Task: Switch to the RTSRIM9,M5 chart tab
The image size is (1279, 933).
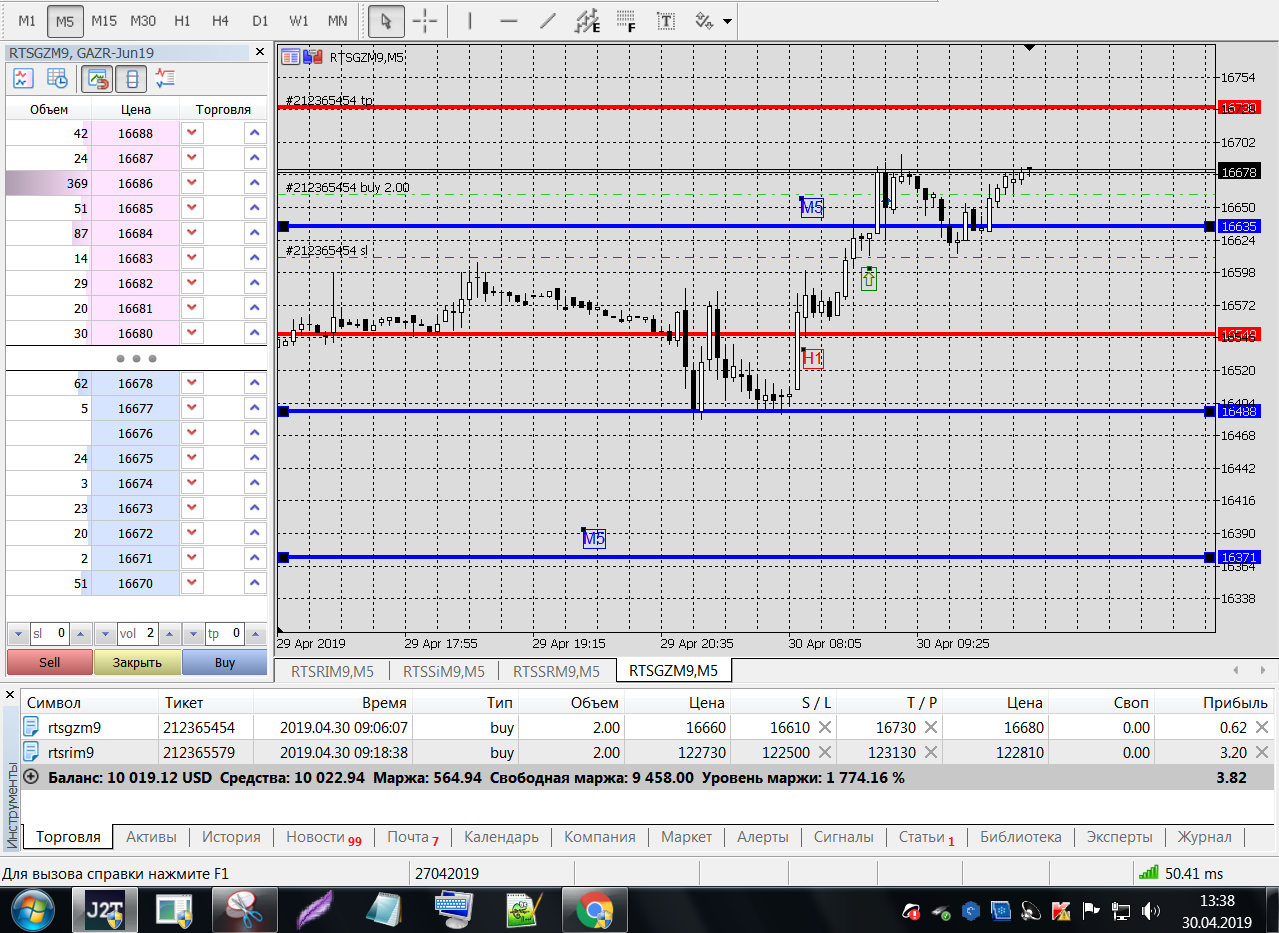Action: click(332, 671)
